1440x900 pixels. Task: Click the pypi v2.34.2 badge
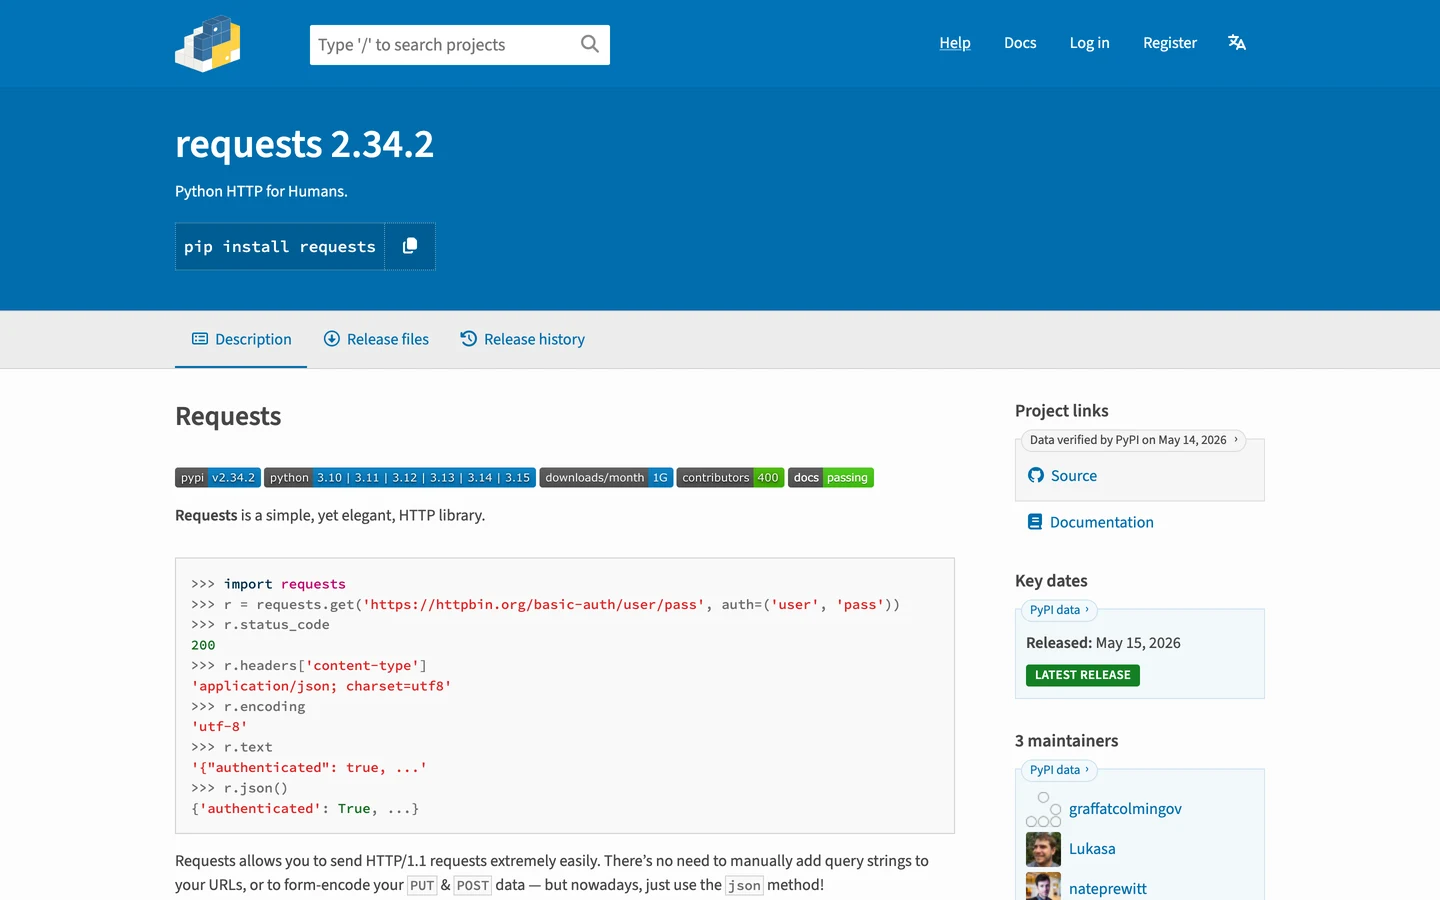[x=218, y=478]
